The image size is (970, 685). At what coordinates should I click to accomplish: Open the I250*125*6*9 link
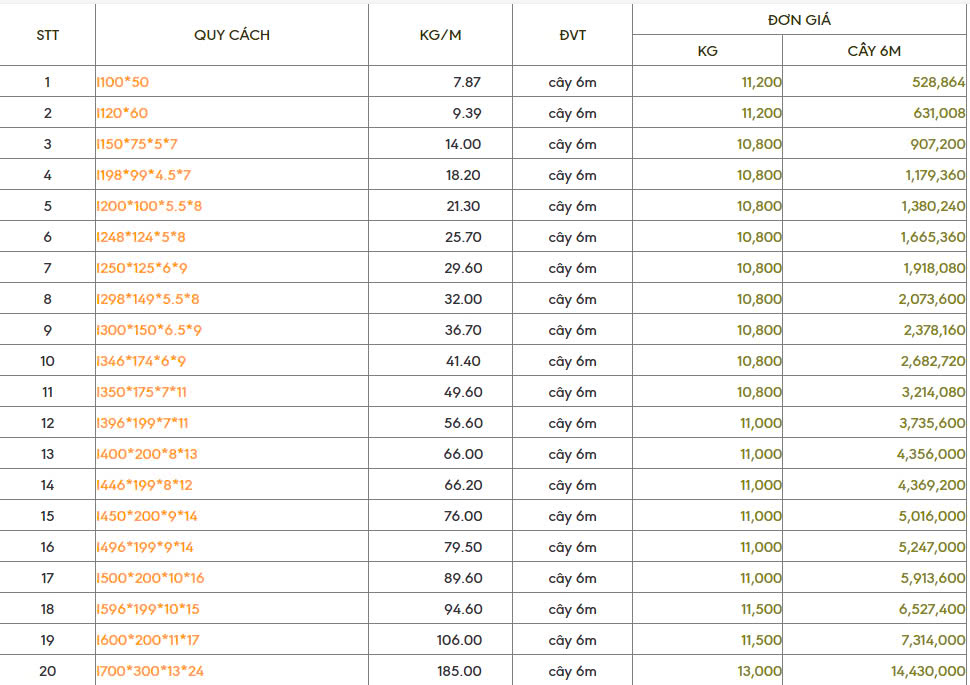tap(141, 268)
